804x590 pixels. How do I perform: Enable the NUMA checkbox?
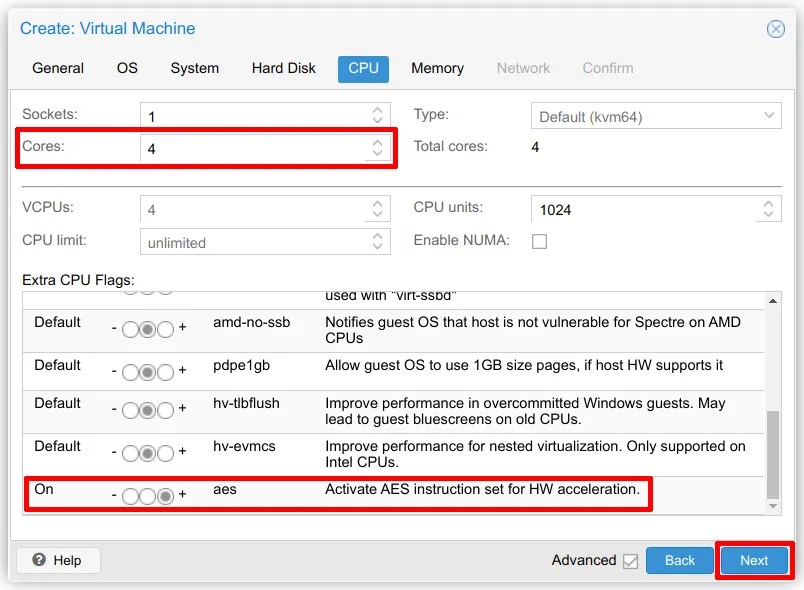539,241
